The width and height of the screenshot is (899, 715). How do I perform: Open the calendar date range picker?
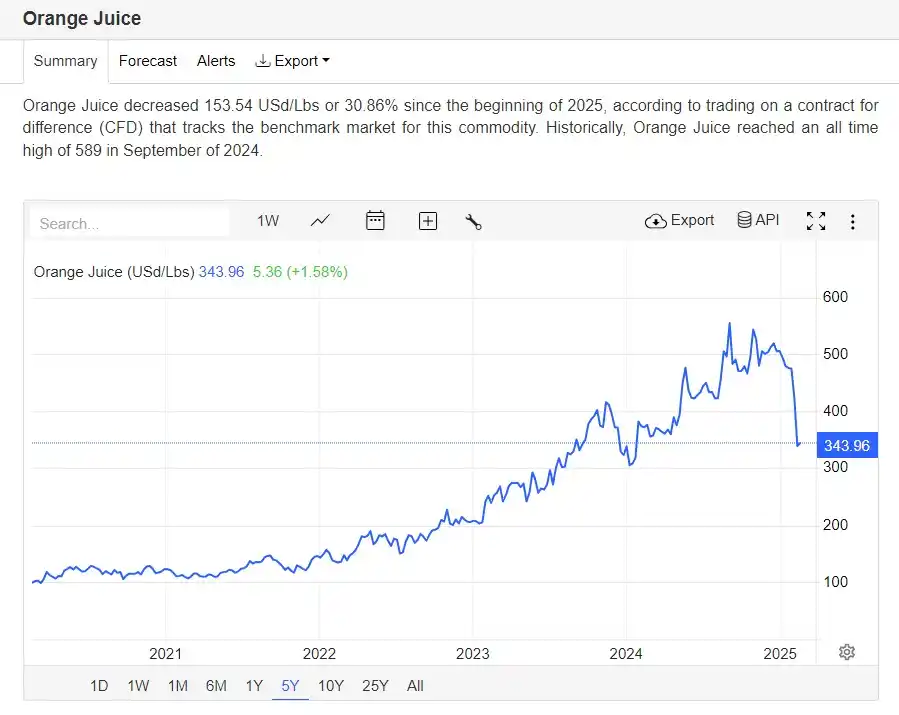click(375, 221)
